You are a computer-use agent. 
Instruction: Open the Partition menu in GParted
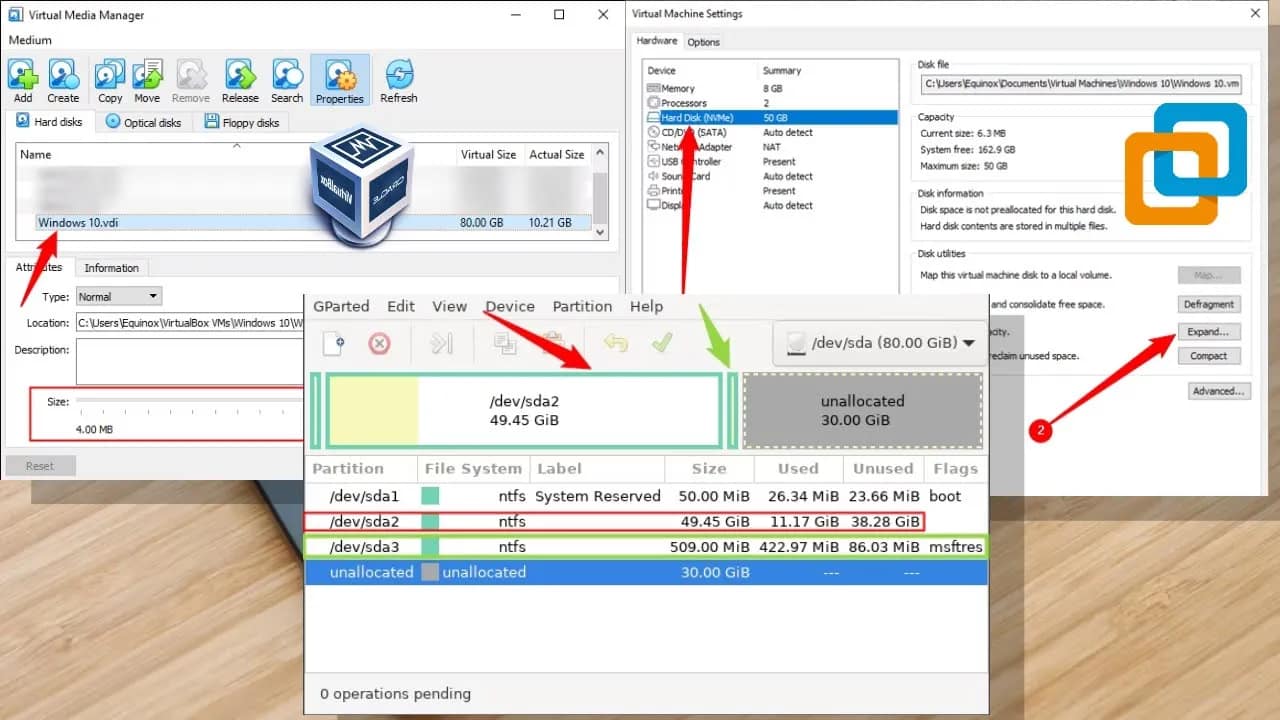point(582,306)
